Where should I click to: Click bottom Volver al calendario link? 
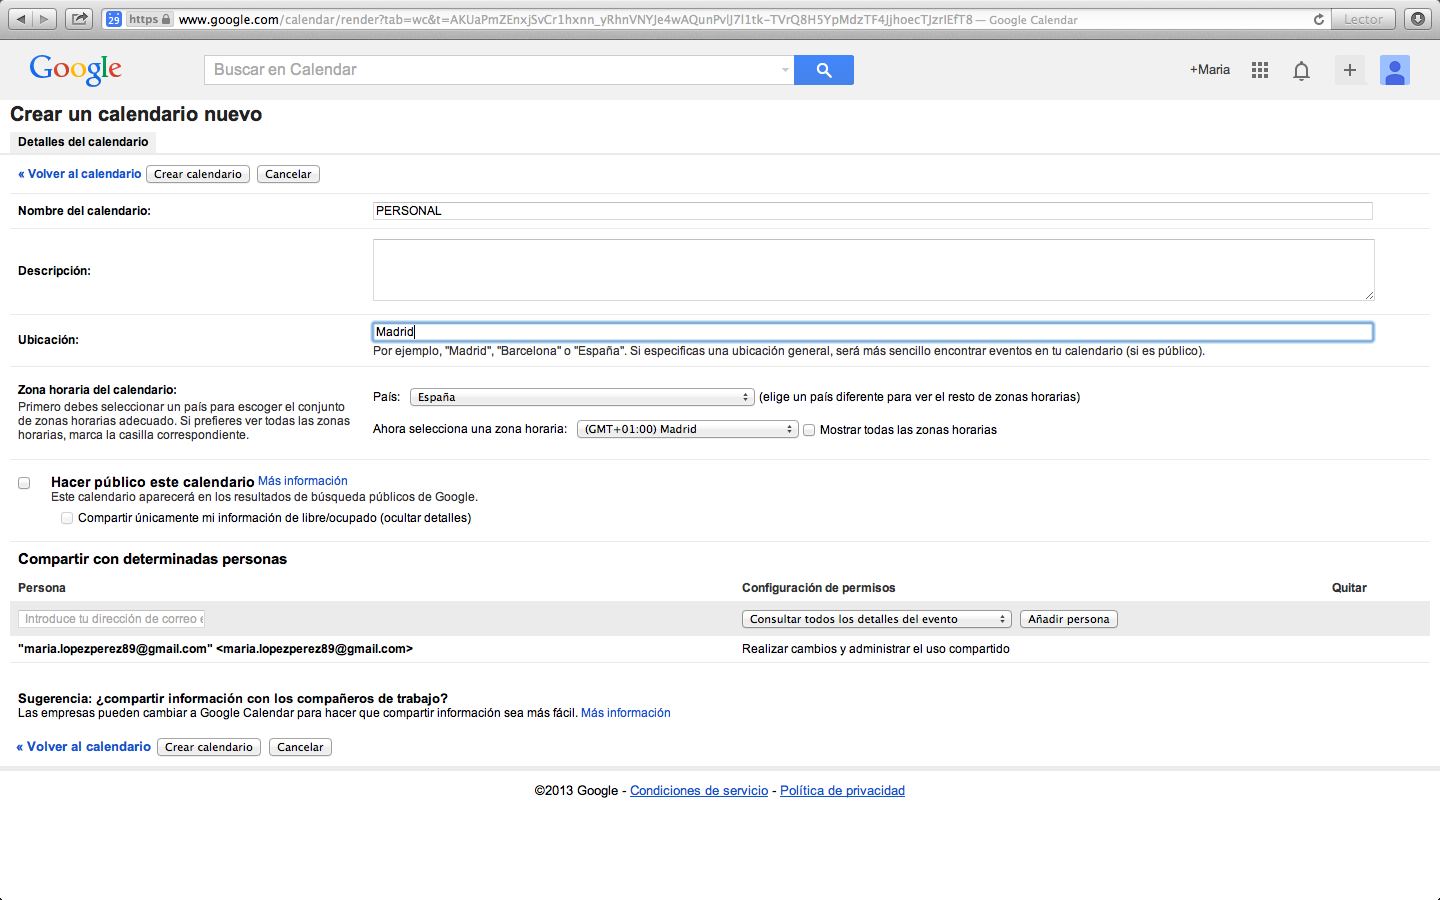click(84, 747)
